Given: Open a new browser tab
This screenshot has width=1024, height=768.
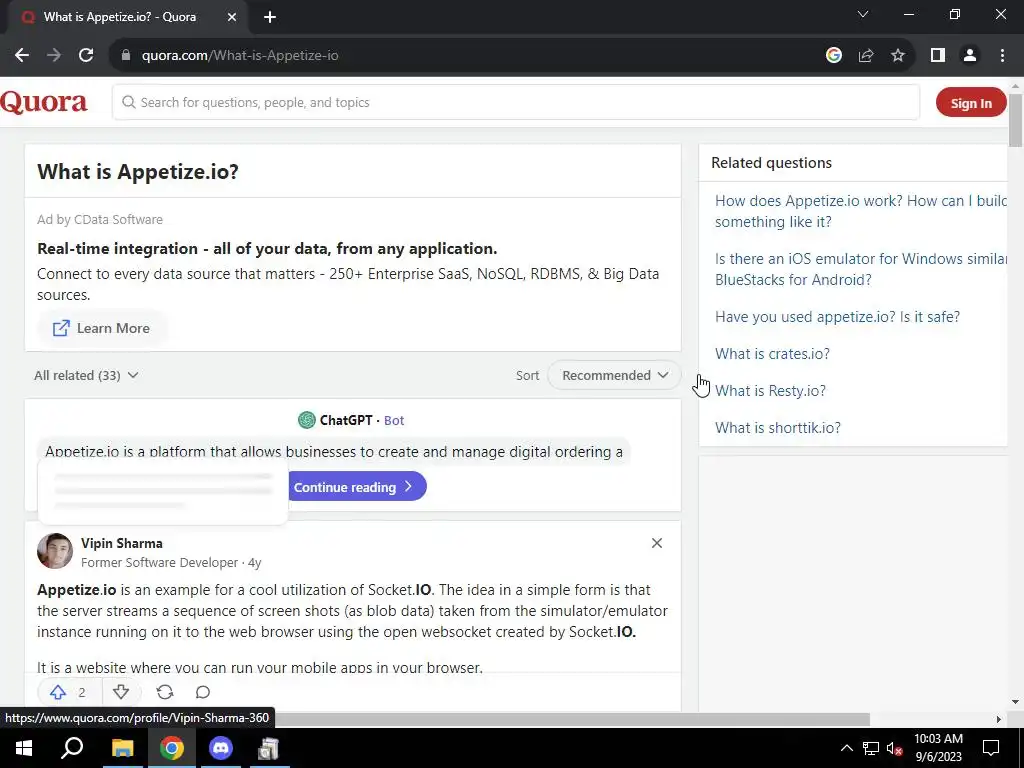Looking at the screenshot, I should [x=270, y=18].
